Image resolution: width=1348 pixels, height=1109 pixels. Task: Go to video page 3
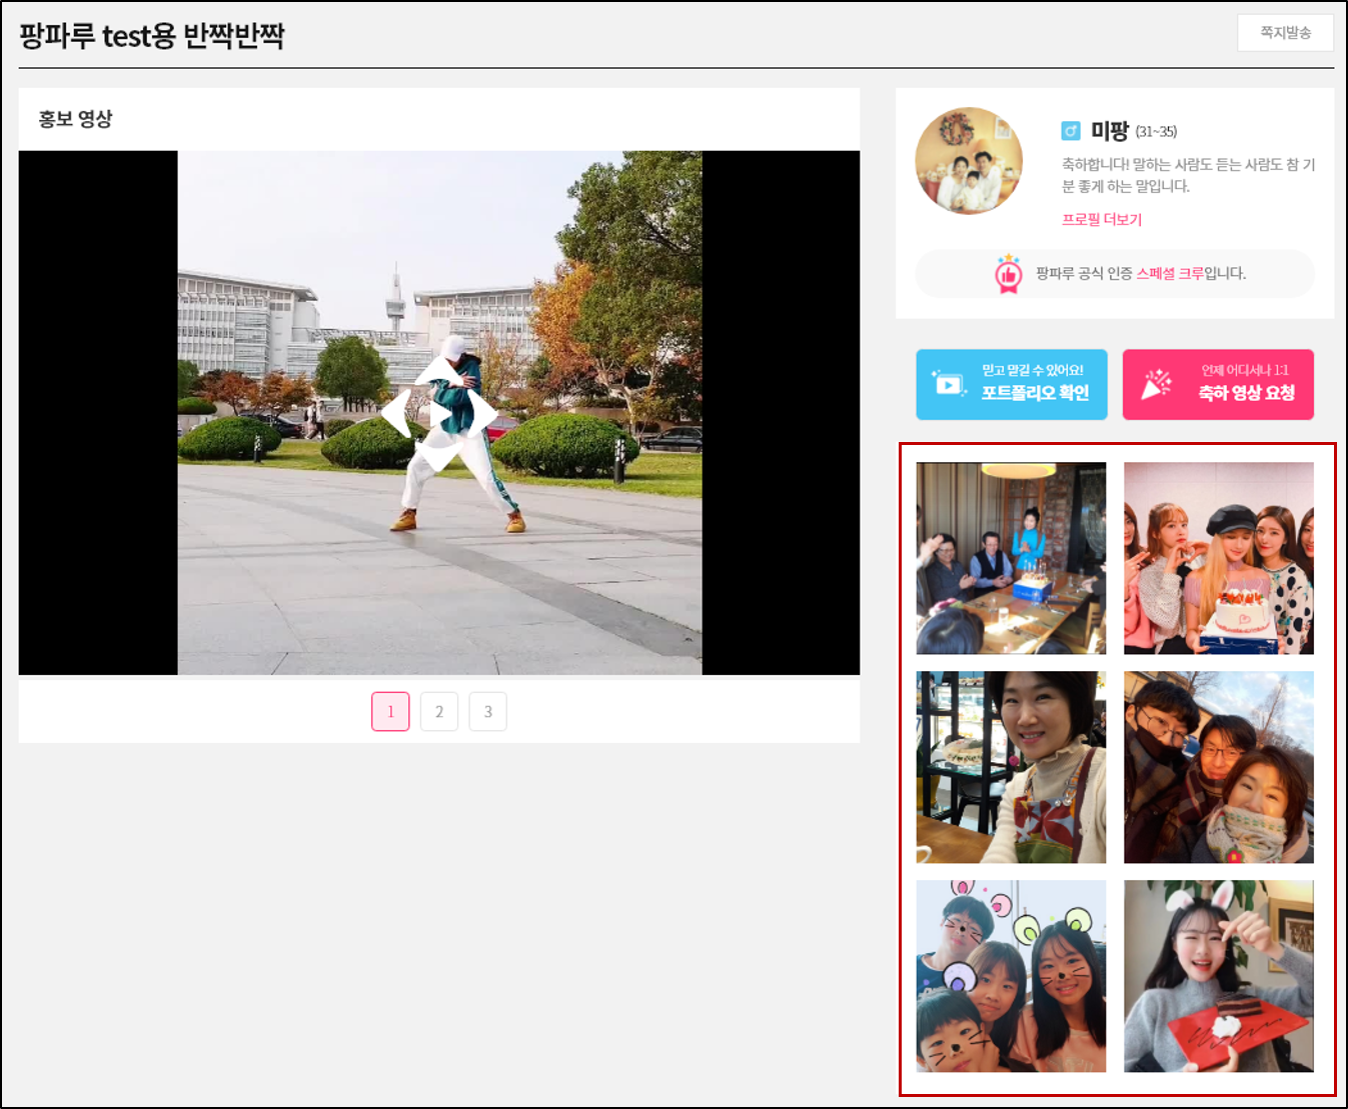click(x=488, y=712)
